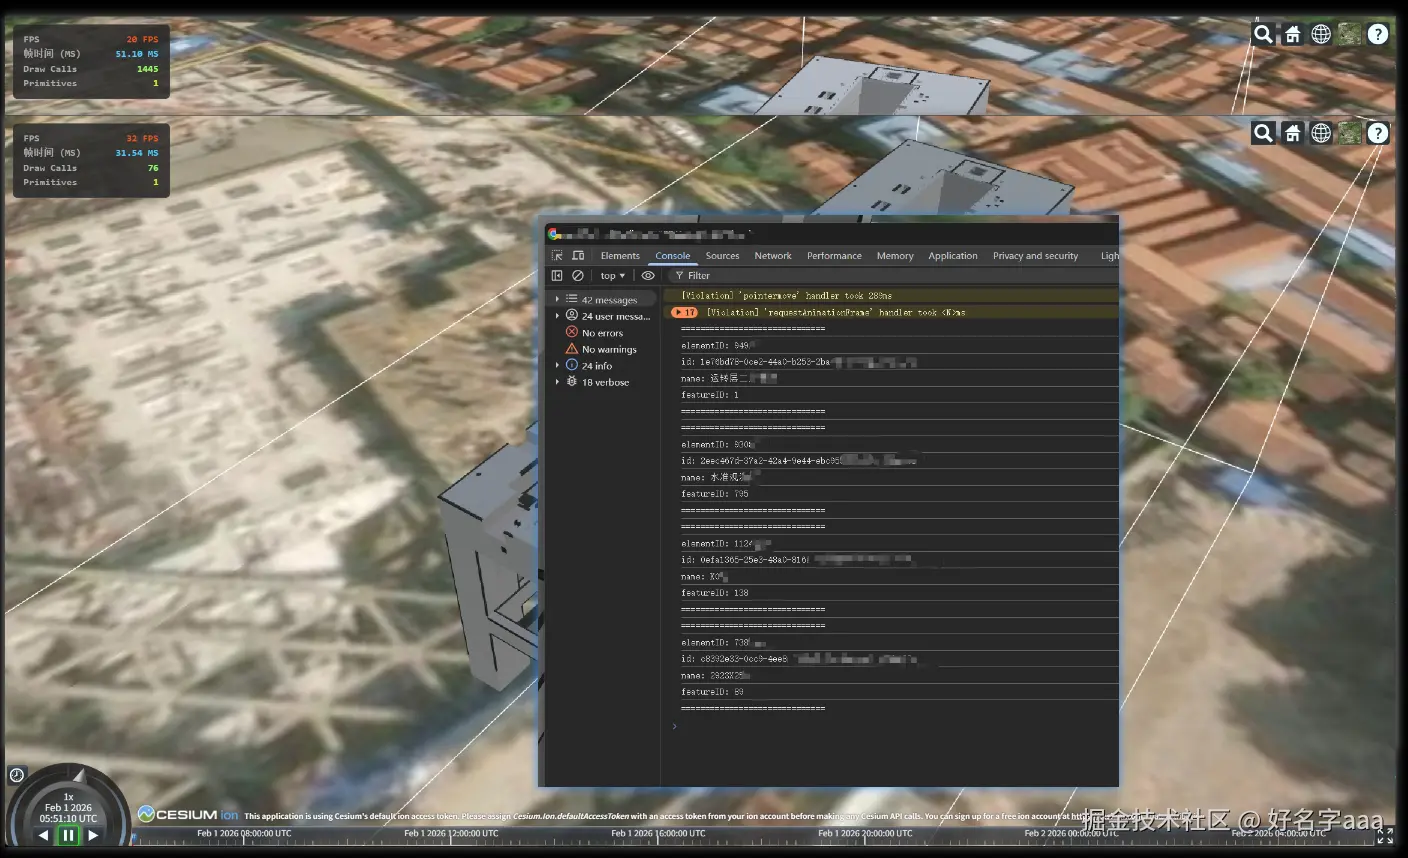Toggle Cesium fullscreen button
Screen dimensions: 1408x858
click(1385, 835)
